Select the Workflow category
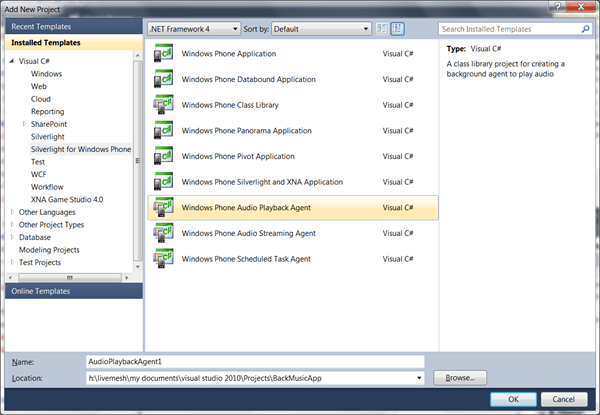Screen dimensions: 600x415 (x=47, y=187)
